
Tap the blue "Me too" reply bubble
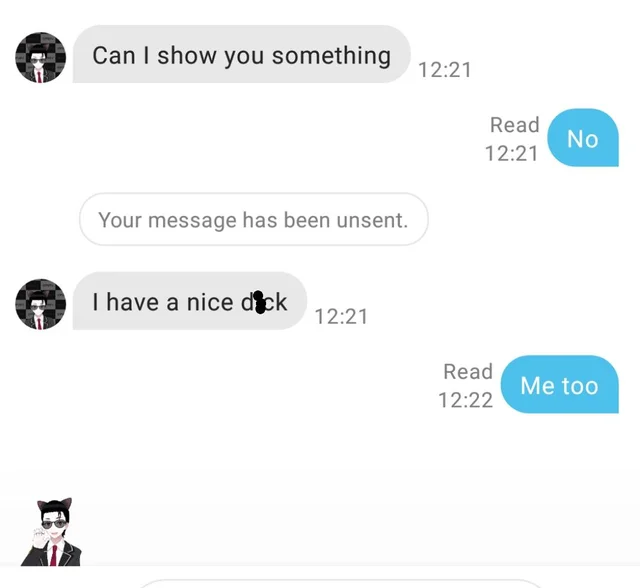click(x=560, y=384)
